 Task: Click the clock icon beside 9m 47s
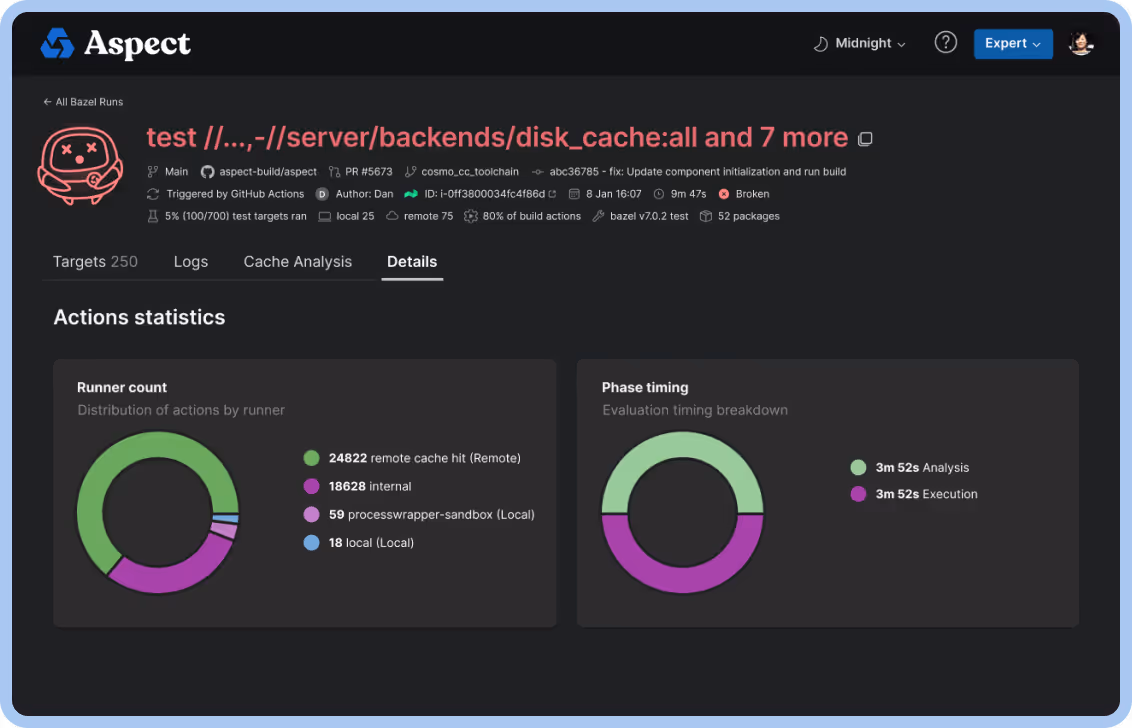(658, 194)
